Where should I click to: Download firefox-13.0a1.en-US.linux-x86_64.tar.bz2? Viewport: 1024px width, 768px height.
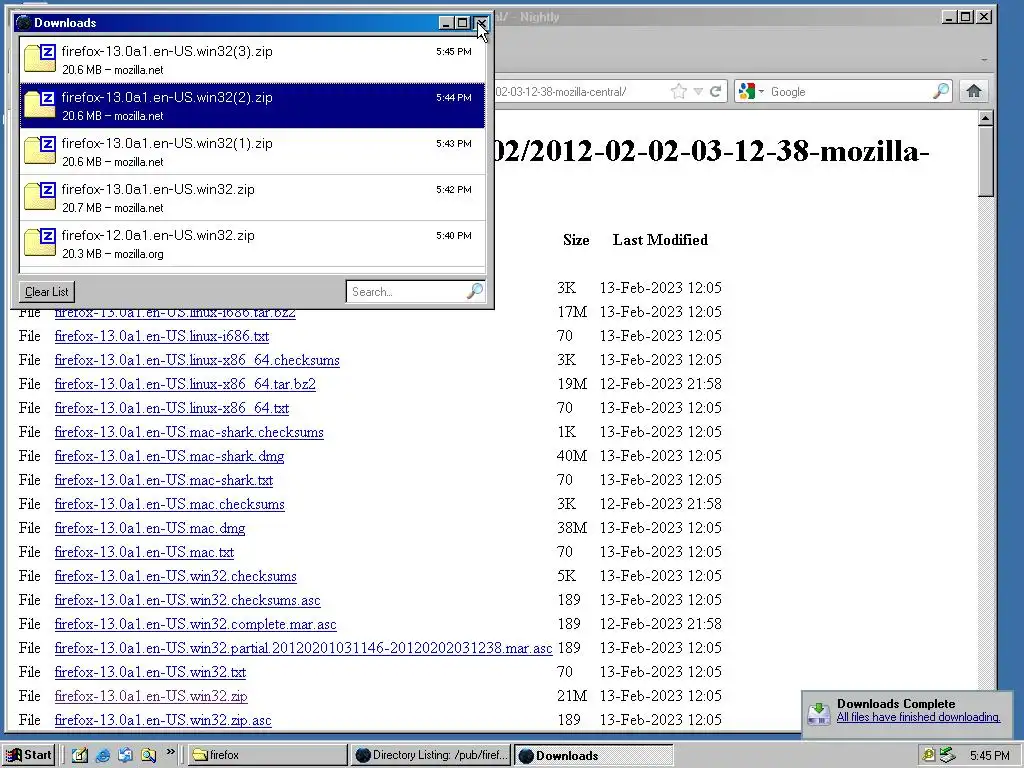click(x=185, y=384)
